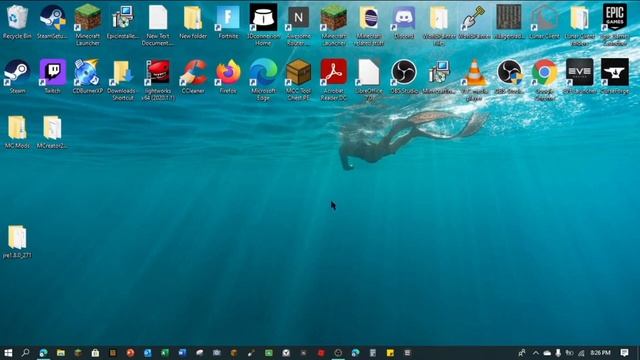Select the MC Mods folder icon
Image resolution: width=640 pixels, height=360 pixels.
click(x=17, y=128)
